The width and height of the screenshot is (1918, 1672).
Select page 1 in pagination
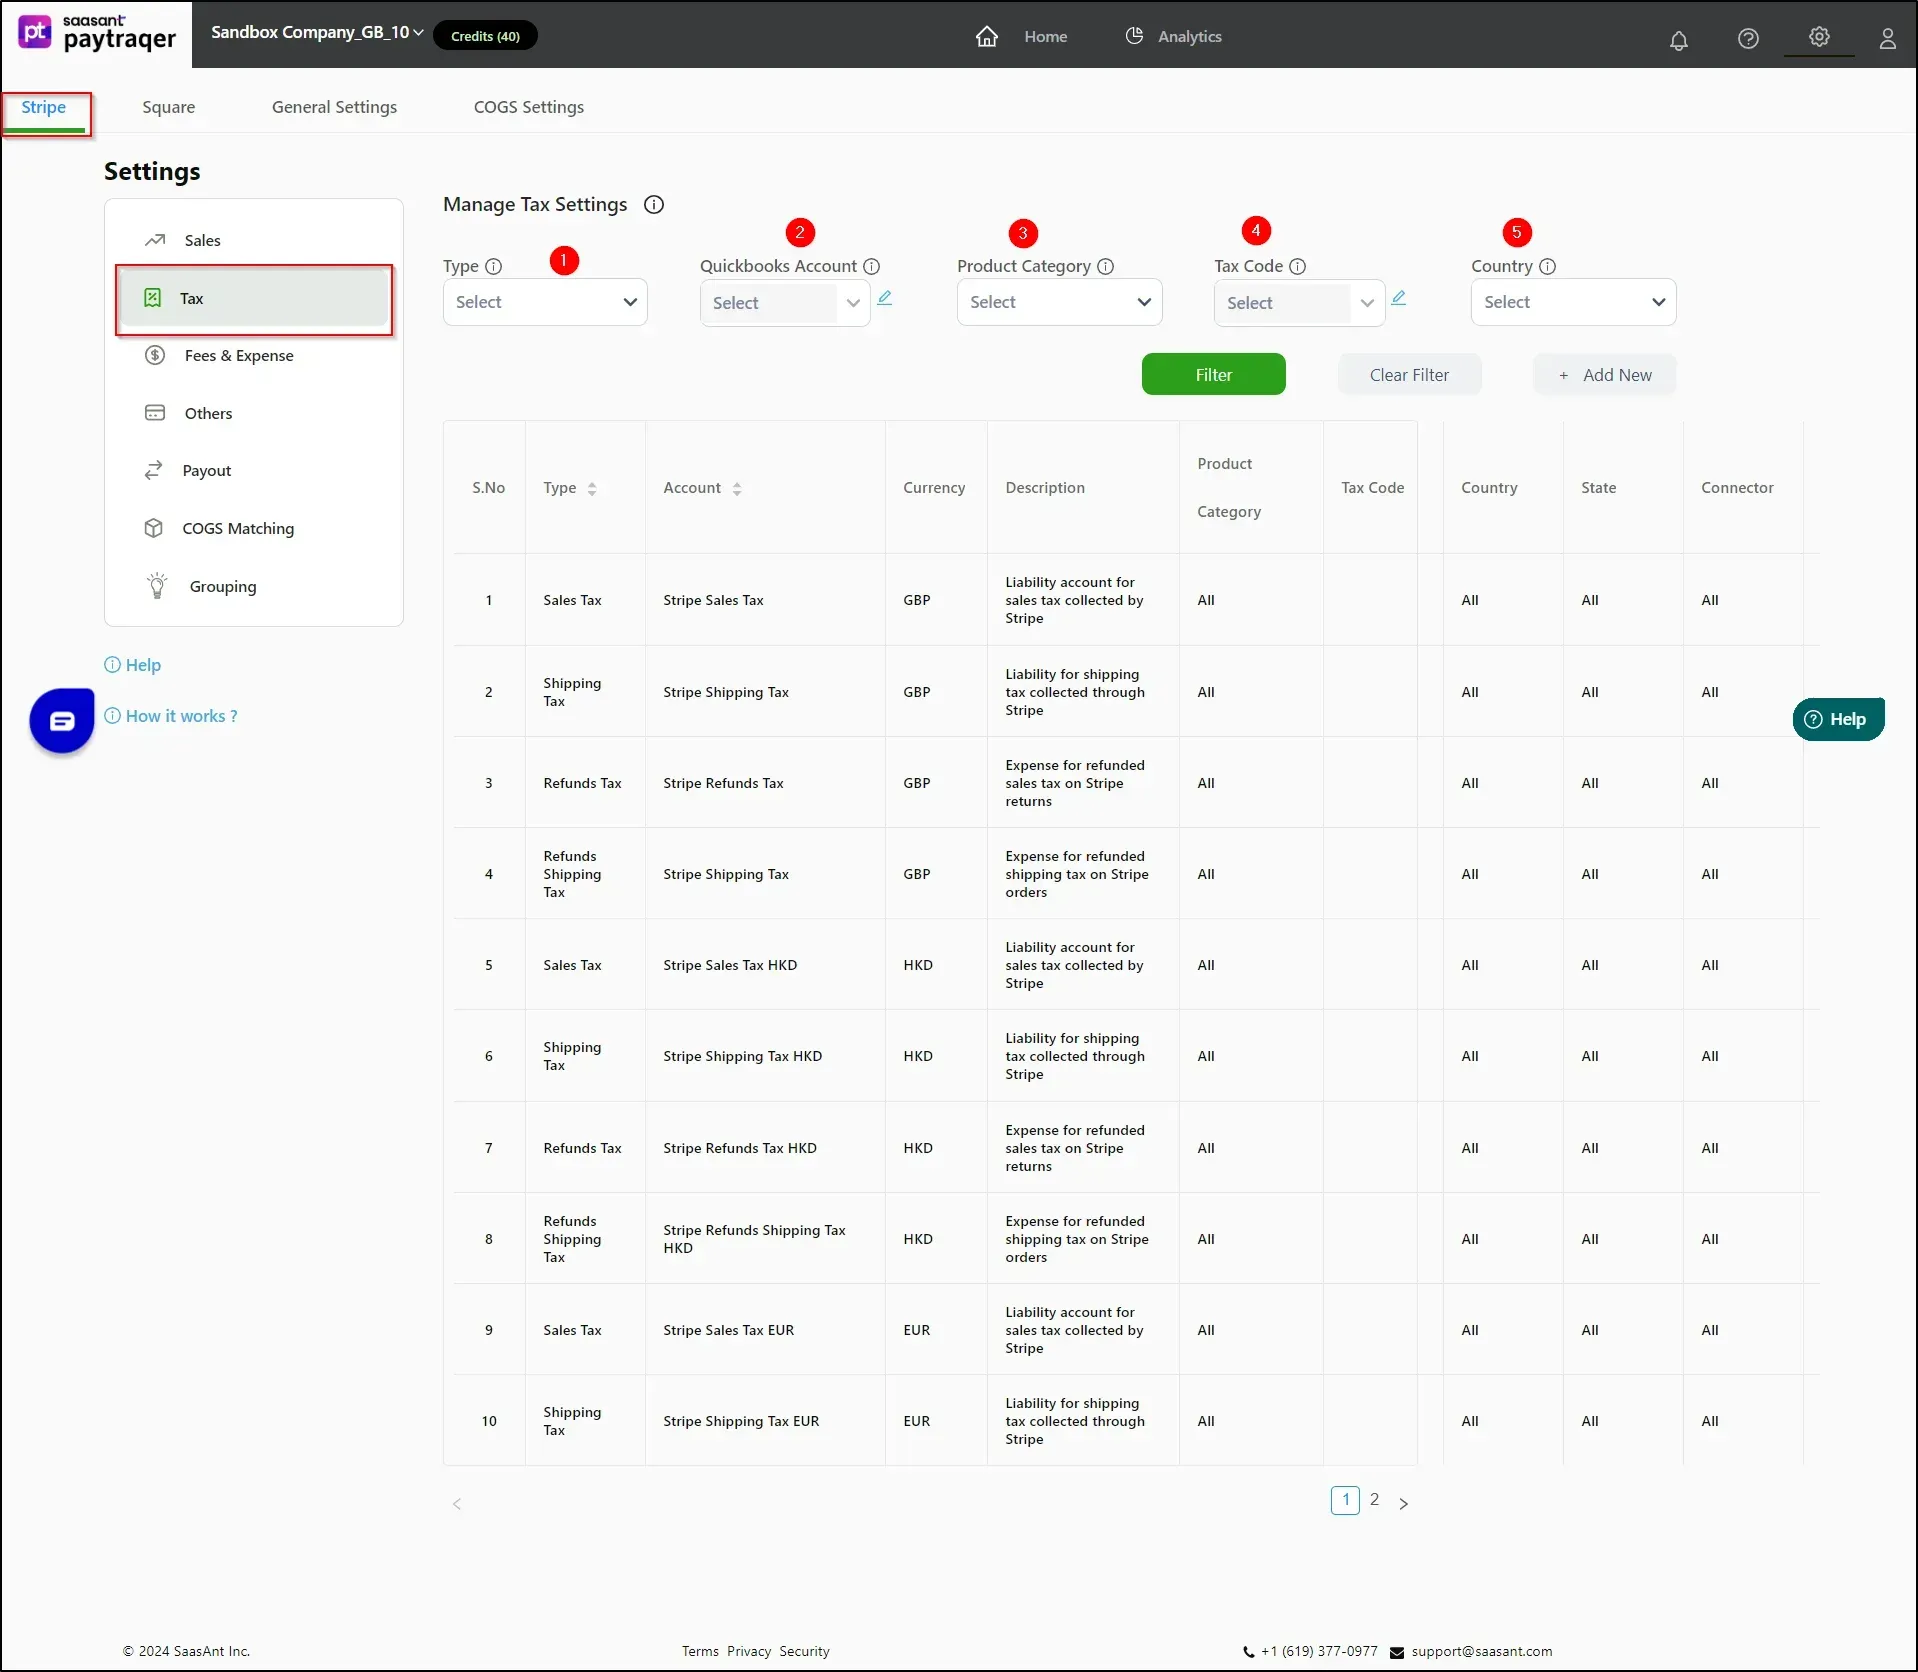coord(1346,1500)
